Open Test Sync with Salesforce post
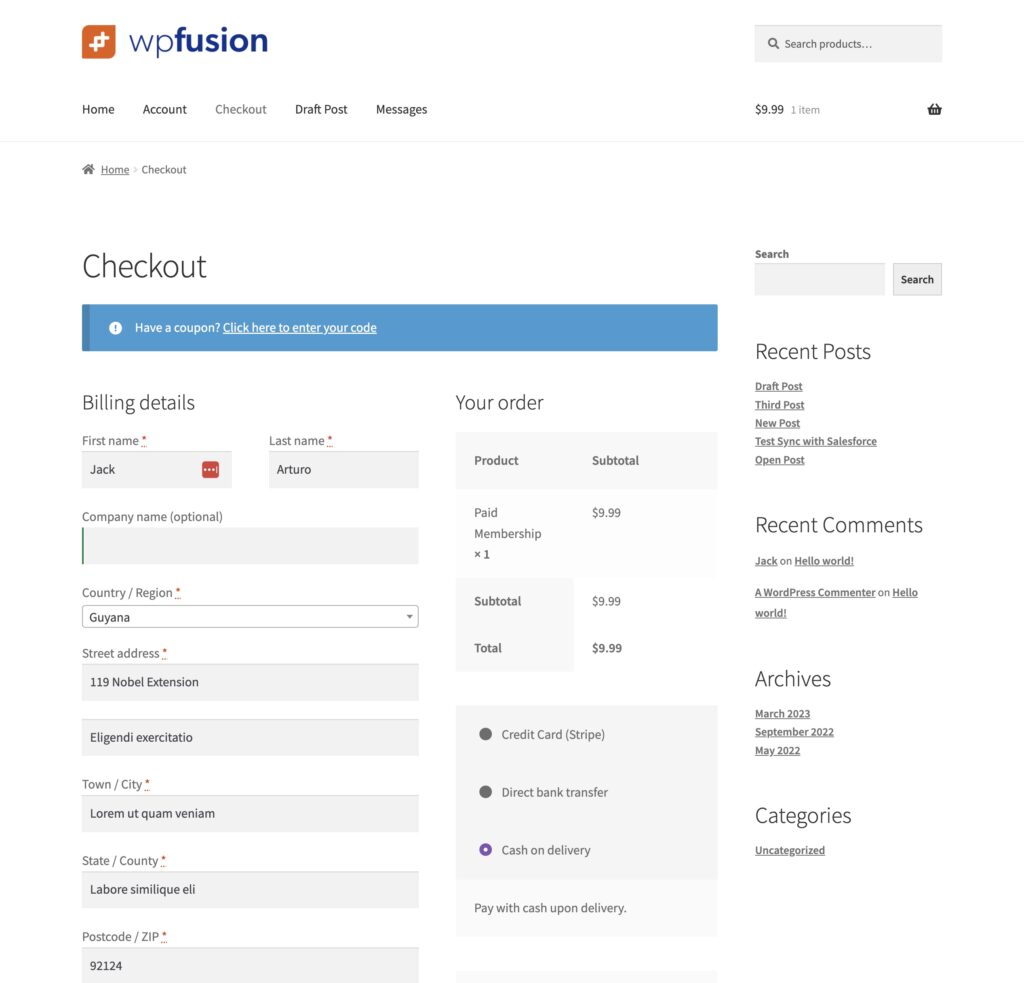This screenshot has width=1024, height=983. [816, 442]
